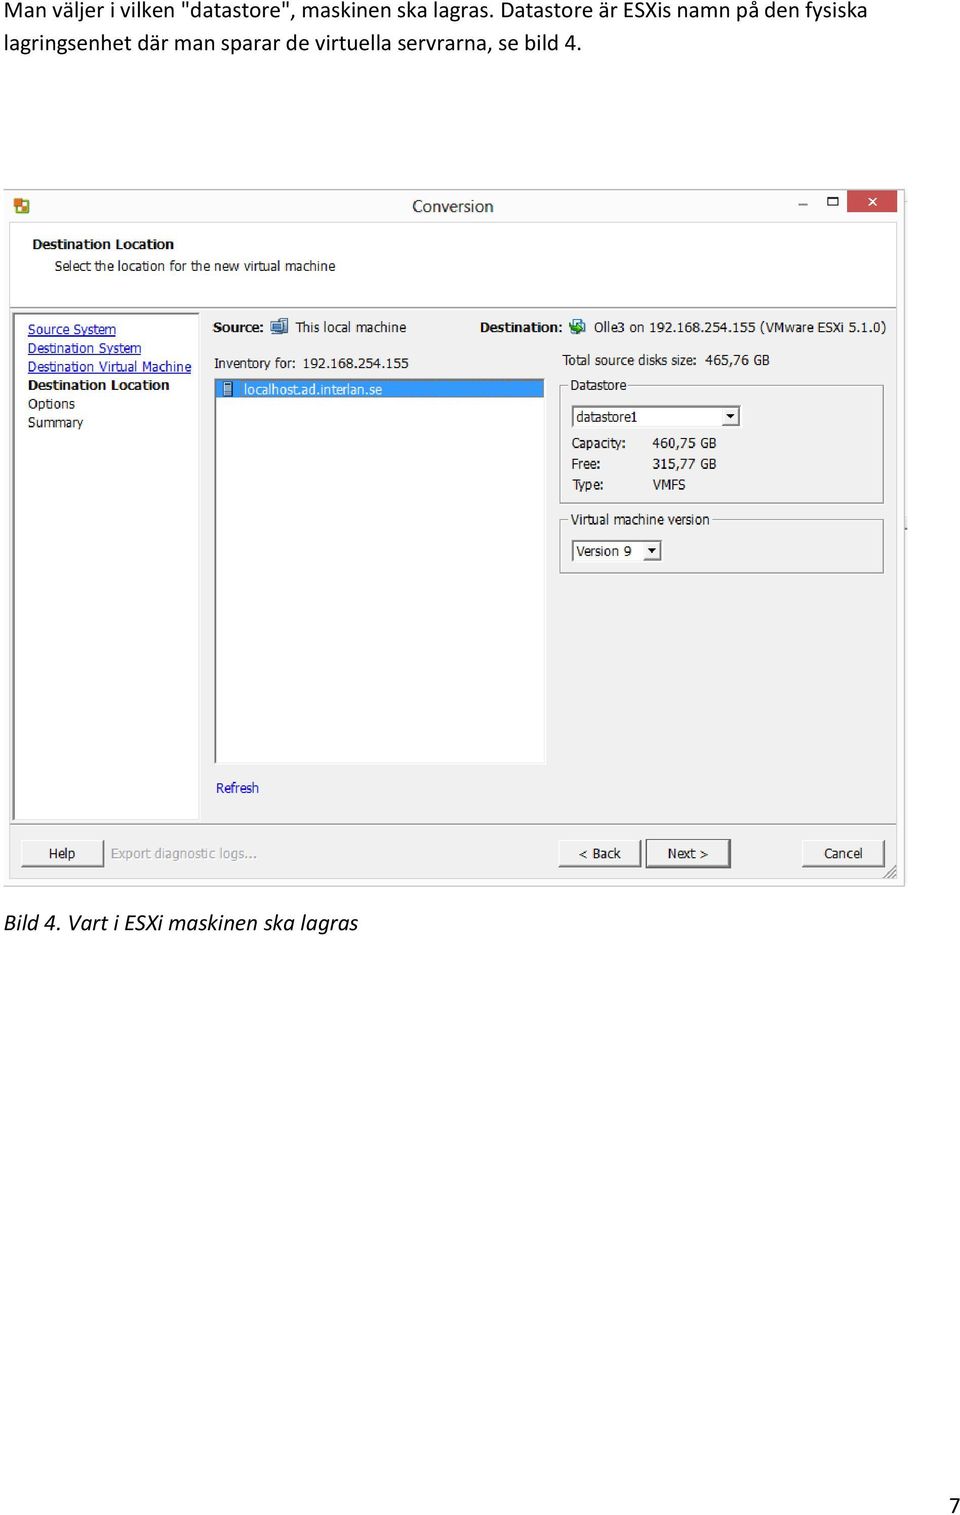Image resolution: width=960 pixels, height=1515 pixels.
Task: Select the localhost.ad.interlan.se host icon
Action: (228, 389)
